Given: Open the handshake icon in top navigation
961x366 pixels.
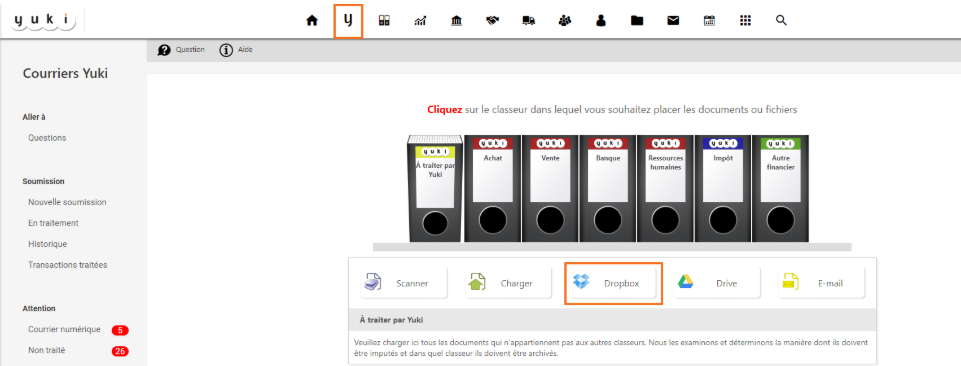Looking at the screenshot, I should [x=492, y=21].
